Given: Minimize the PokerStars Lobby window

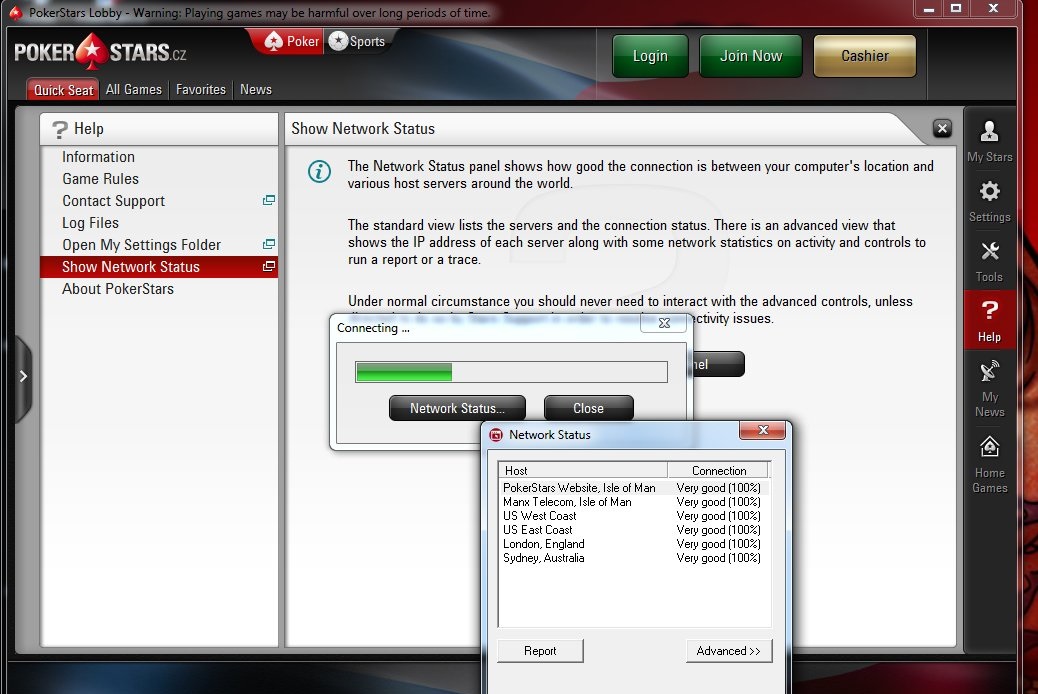Looking at the screenshot, I should [929, 9].
